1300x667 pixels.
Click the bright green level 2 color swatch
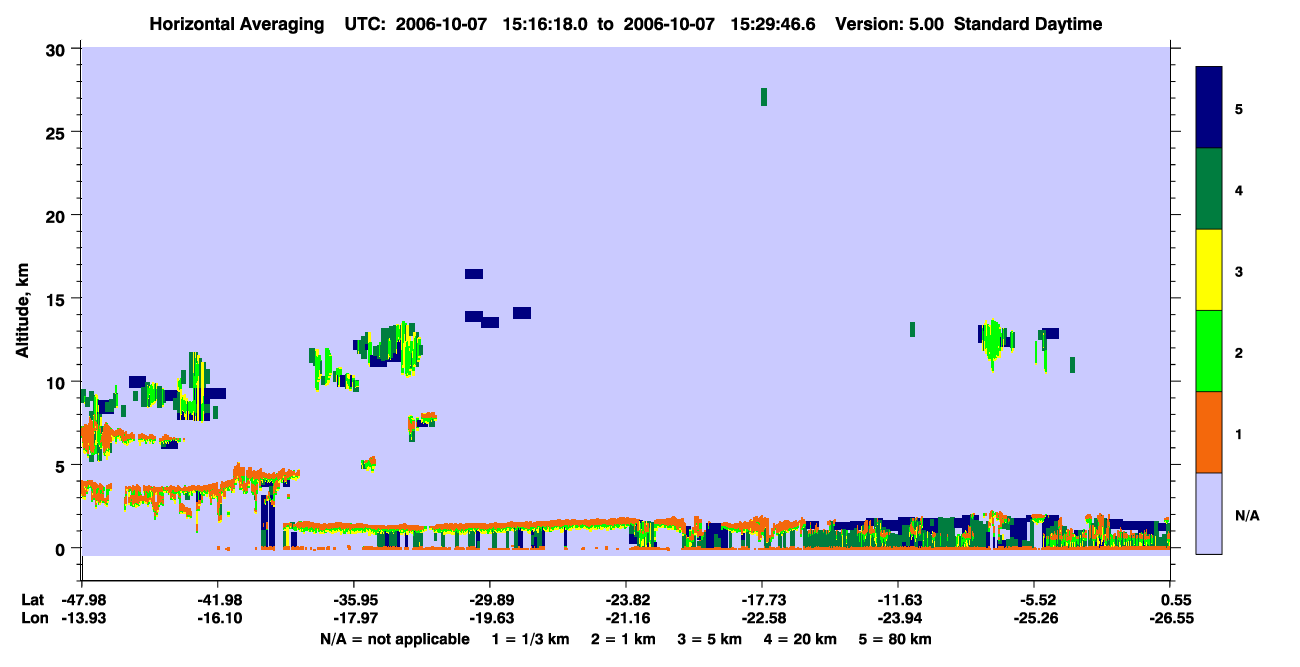pos(1209,351)
